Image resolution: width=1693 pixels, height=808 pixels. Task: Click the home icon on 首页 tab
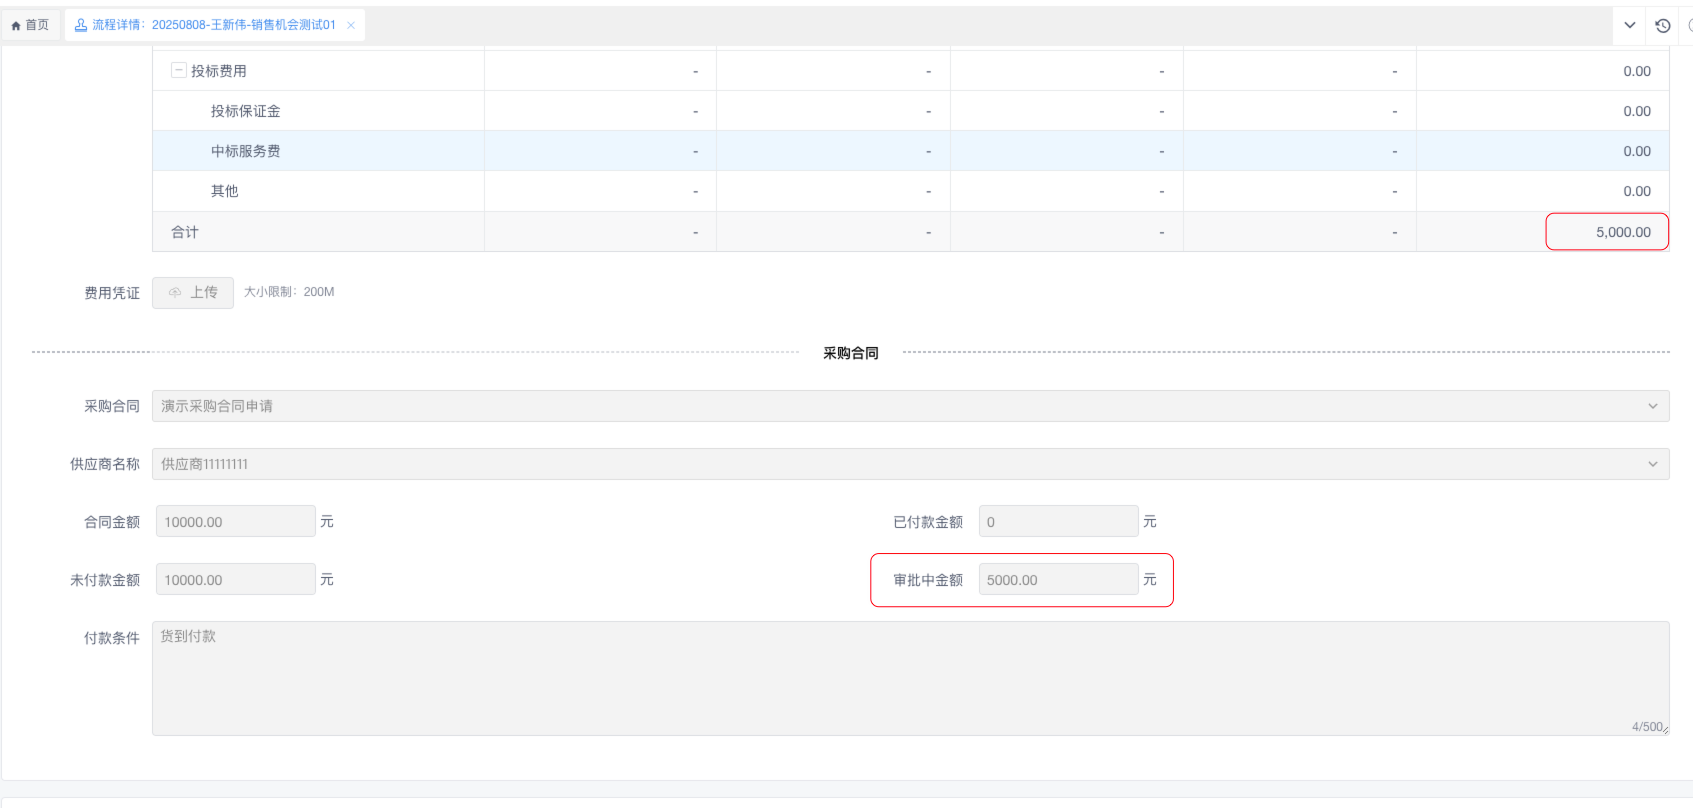coord(16,26)
